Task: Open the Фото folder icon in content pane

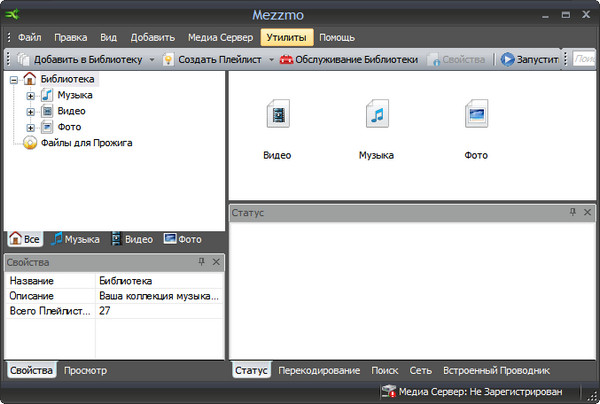Action: point(476,116)
